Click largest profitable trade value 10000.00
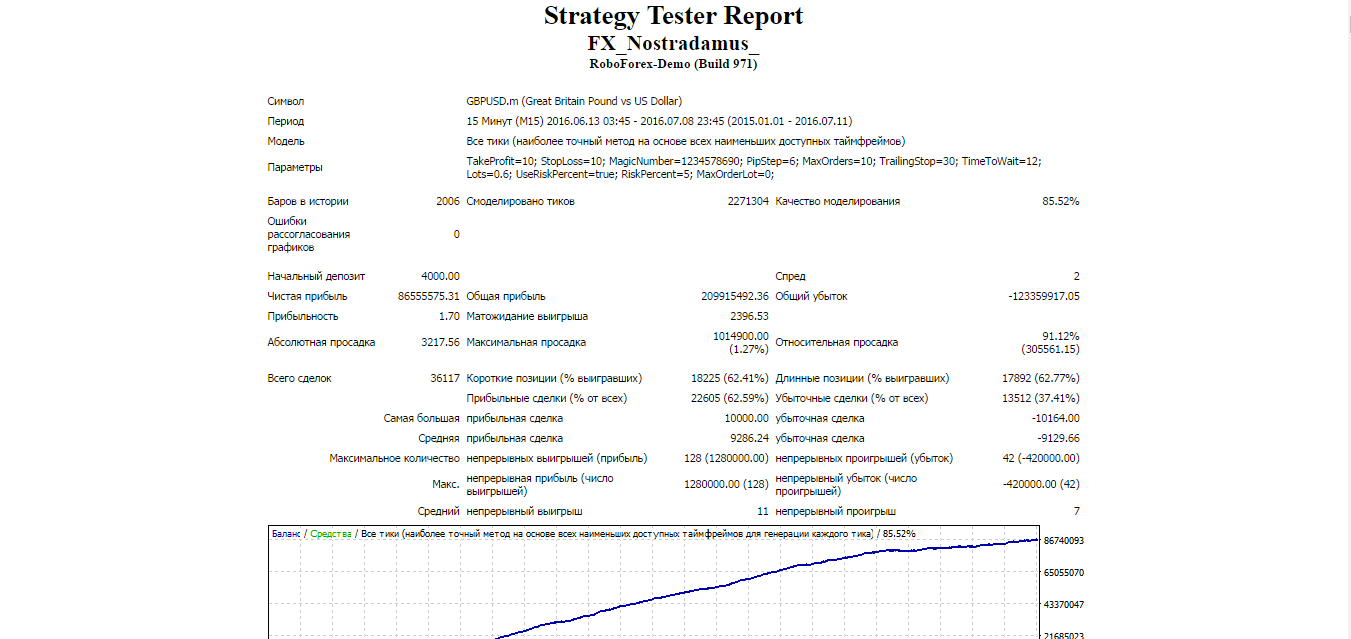The image size is (1351, 639). [747, 418]
